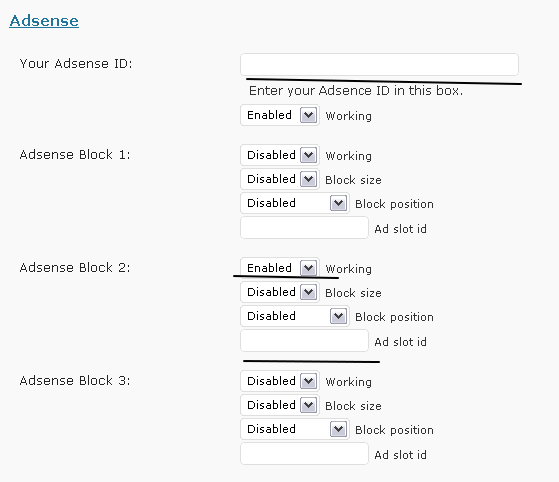This screenshot has height=482, width=559.
Task: Open Adsense Block 1 Block position dropdown
Action: point(295,203)
